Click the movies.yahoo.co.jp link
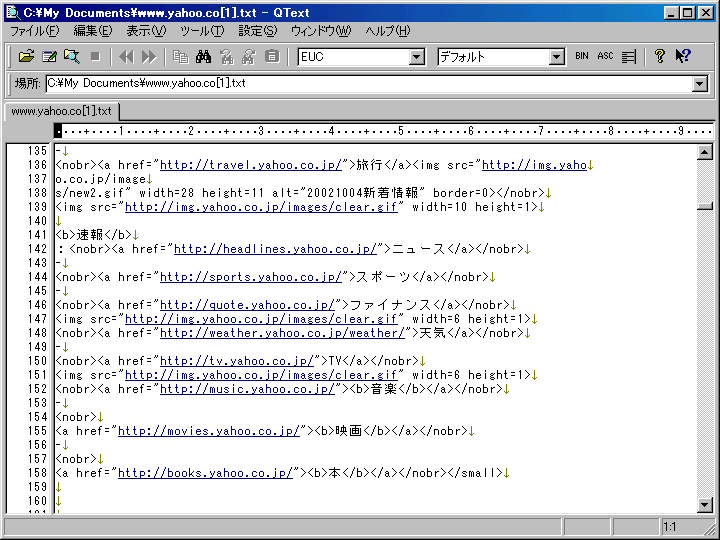Viewport: 720px width, 540px height. tap(208, 431)
